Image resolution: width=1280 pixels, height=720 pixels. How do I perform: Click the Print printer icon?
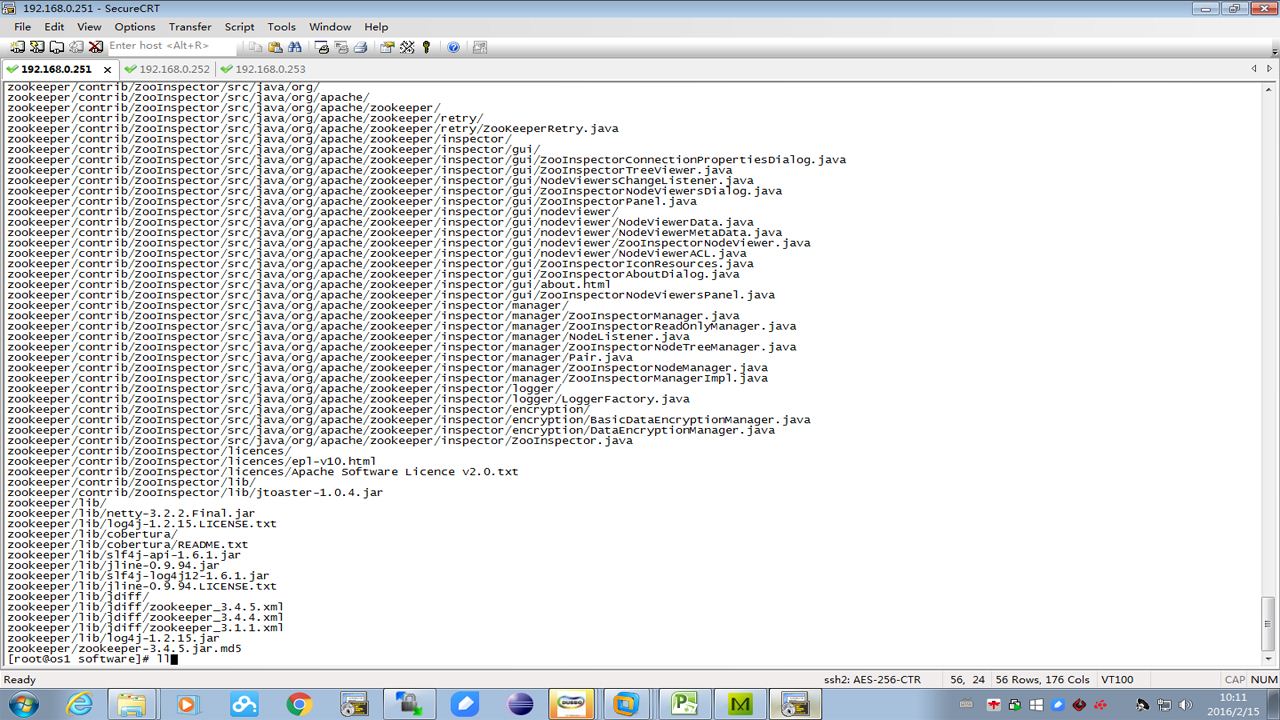(x=360, y=47)
